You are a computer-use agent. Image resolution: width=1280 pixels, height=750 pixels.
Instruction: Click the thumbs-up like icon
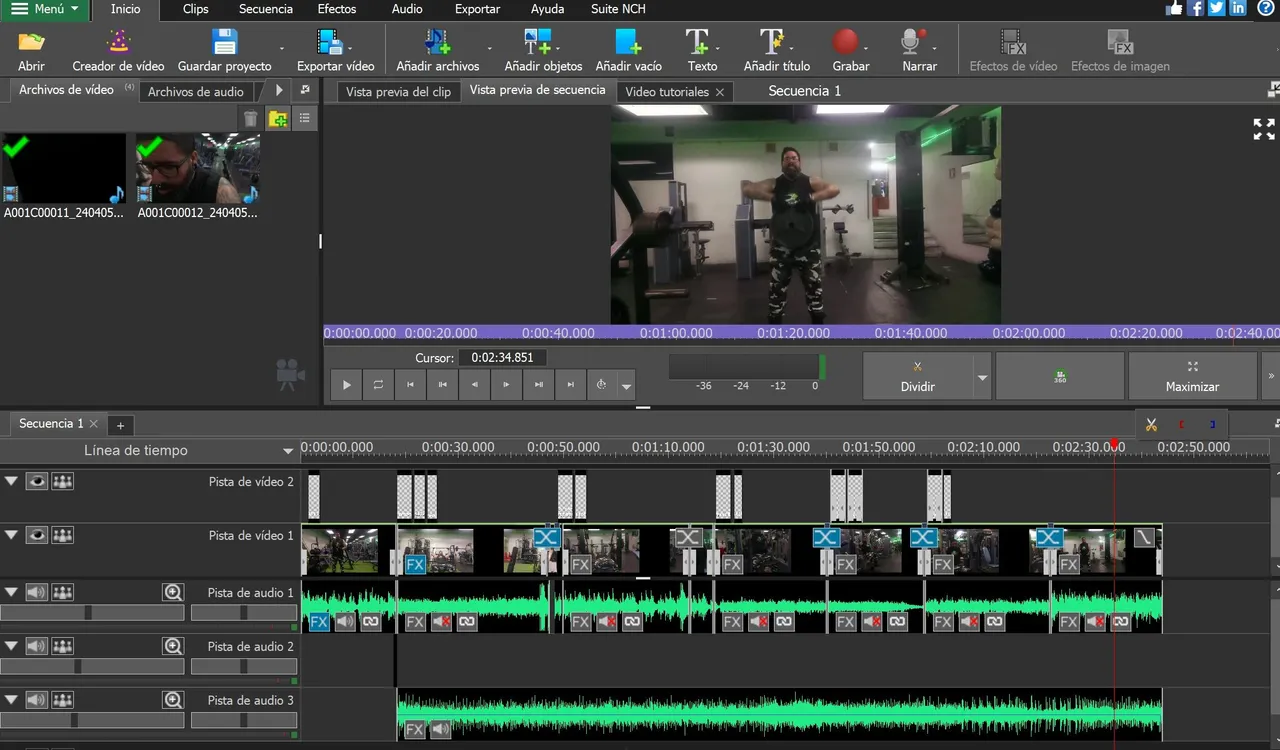click(1174, 8)
